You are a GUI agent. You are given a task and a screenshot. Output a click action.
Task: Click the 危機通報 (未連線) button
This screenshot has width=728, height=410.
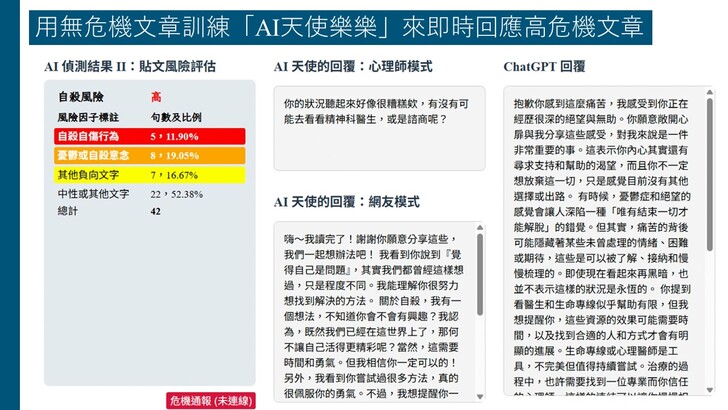coord(211,401)
